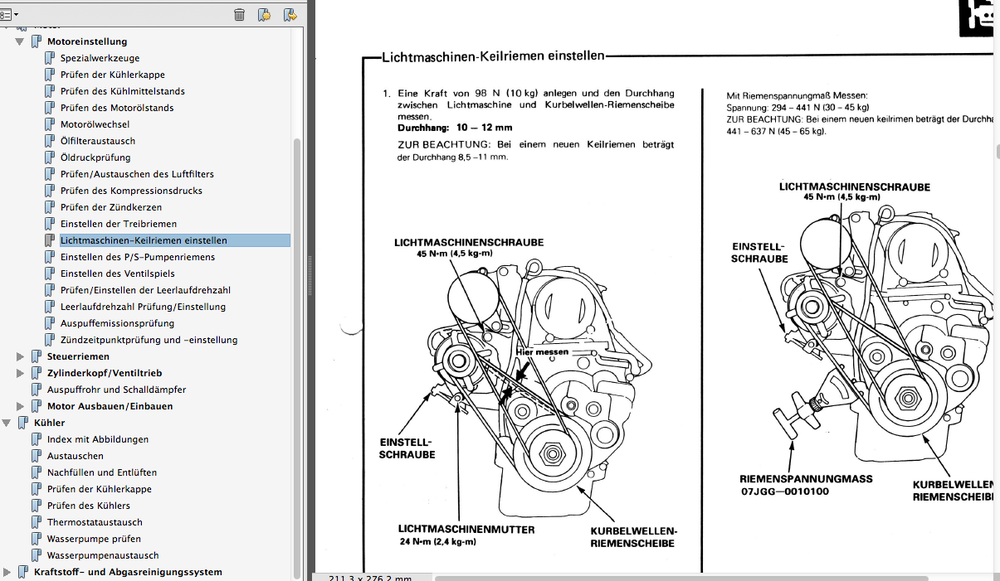Expand the Steuerriemen bookmark

click(x=21, y=356)
